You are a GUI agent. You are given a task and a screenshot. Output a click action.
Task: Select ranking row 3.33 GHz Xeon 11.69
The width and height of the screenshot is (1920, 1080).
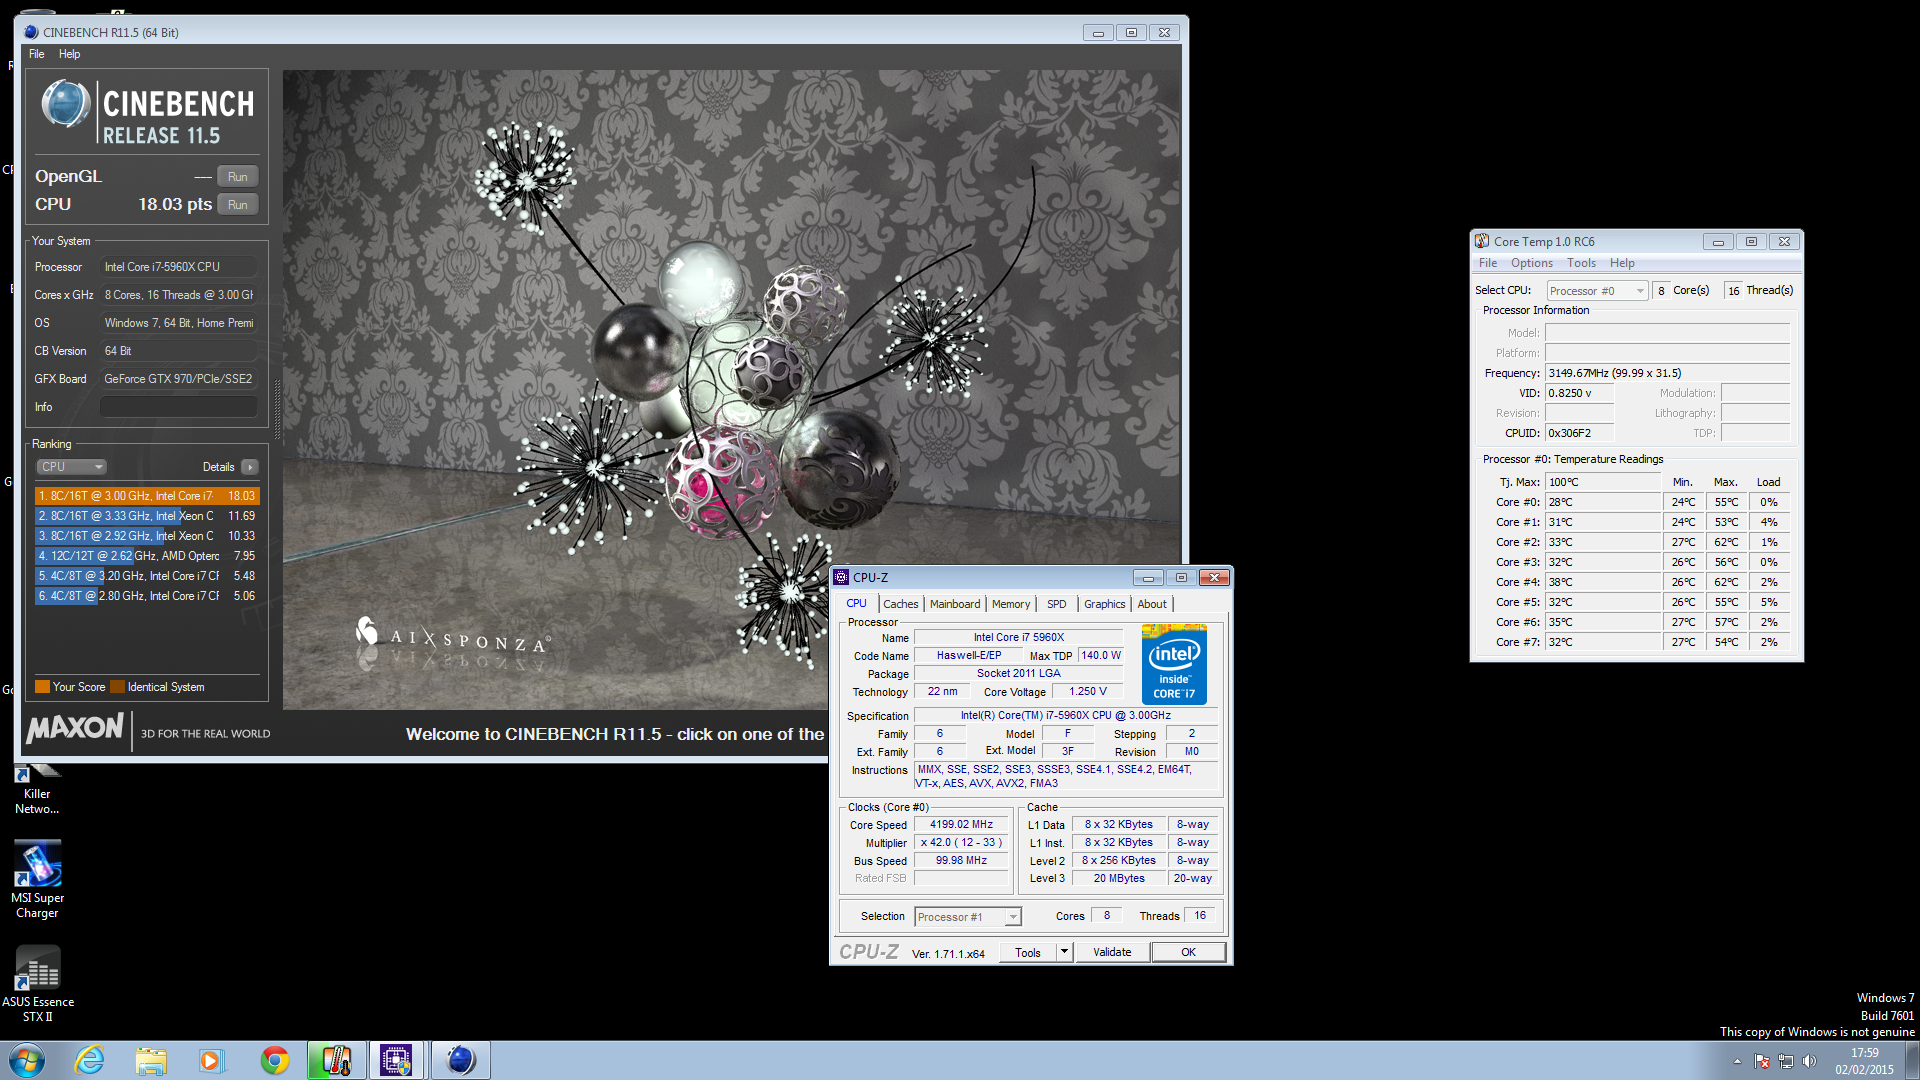click(147, 516)
